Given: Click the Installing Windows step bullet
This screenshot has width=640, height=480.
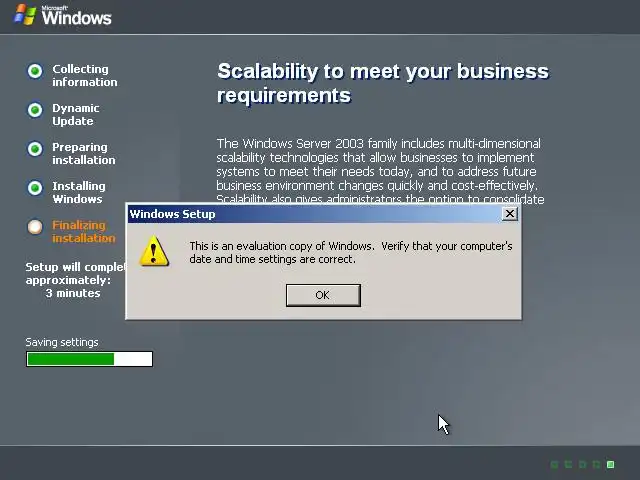Looking at the screenshot, I should click(35, 188).
